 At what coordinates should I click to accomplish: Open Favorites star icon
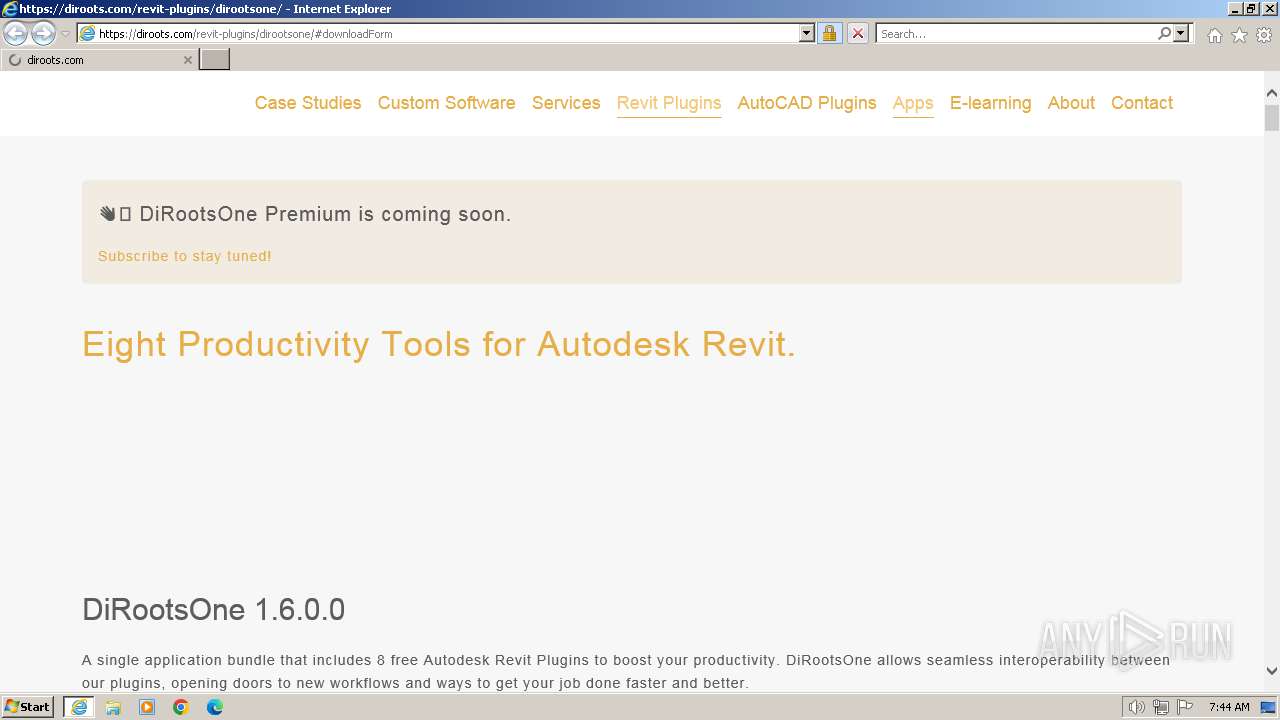point(1239,34)
